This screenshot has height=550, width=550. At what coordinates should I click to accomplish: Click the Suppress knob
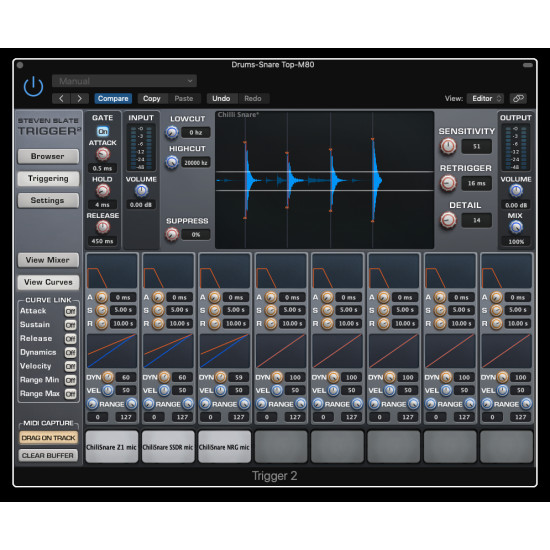(172, 234)
